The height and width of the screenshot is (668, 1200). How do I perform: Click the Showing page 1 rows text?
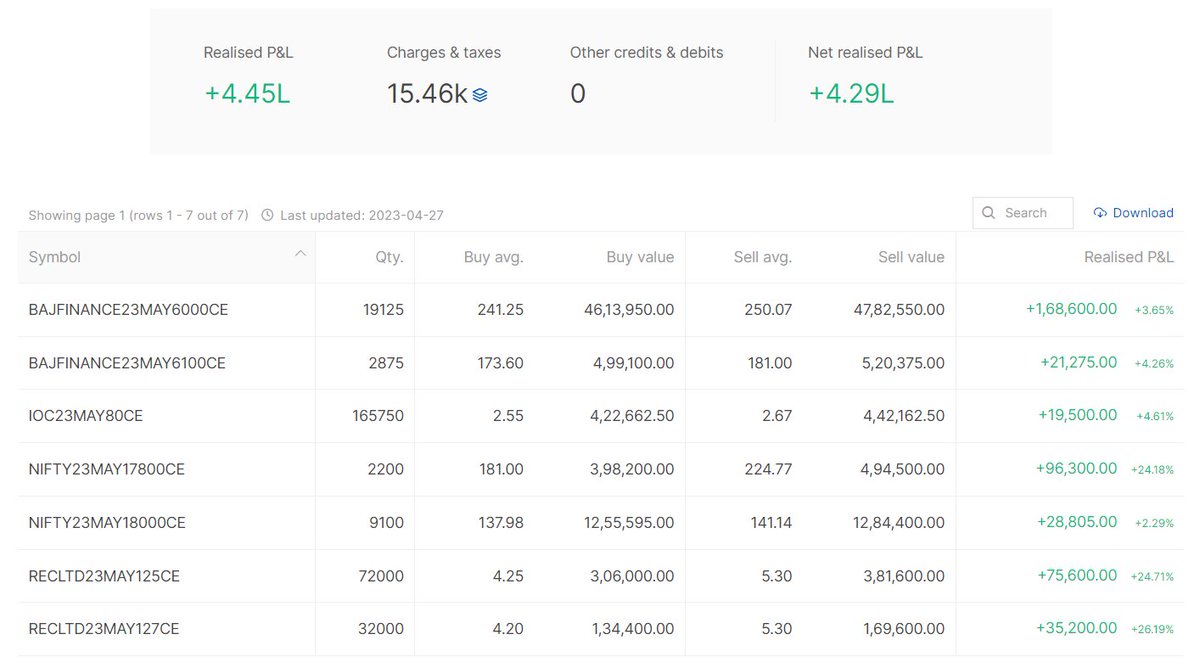click(x=138, y=215)
